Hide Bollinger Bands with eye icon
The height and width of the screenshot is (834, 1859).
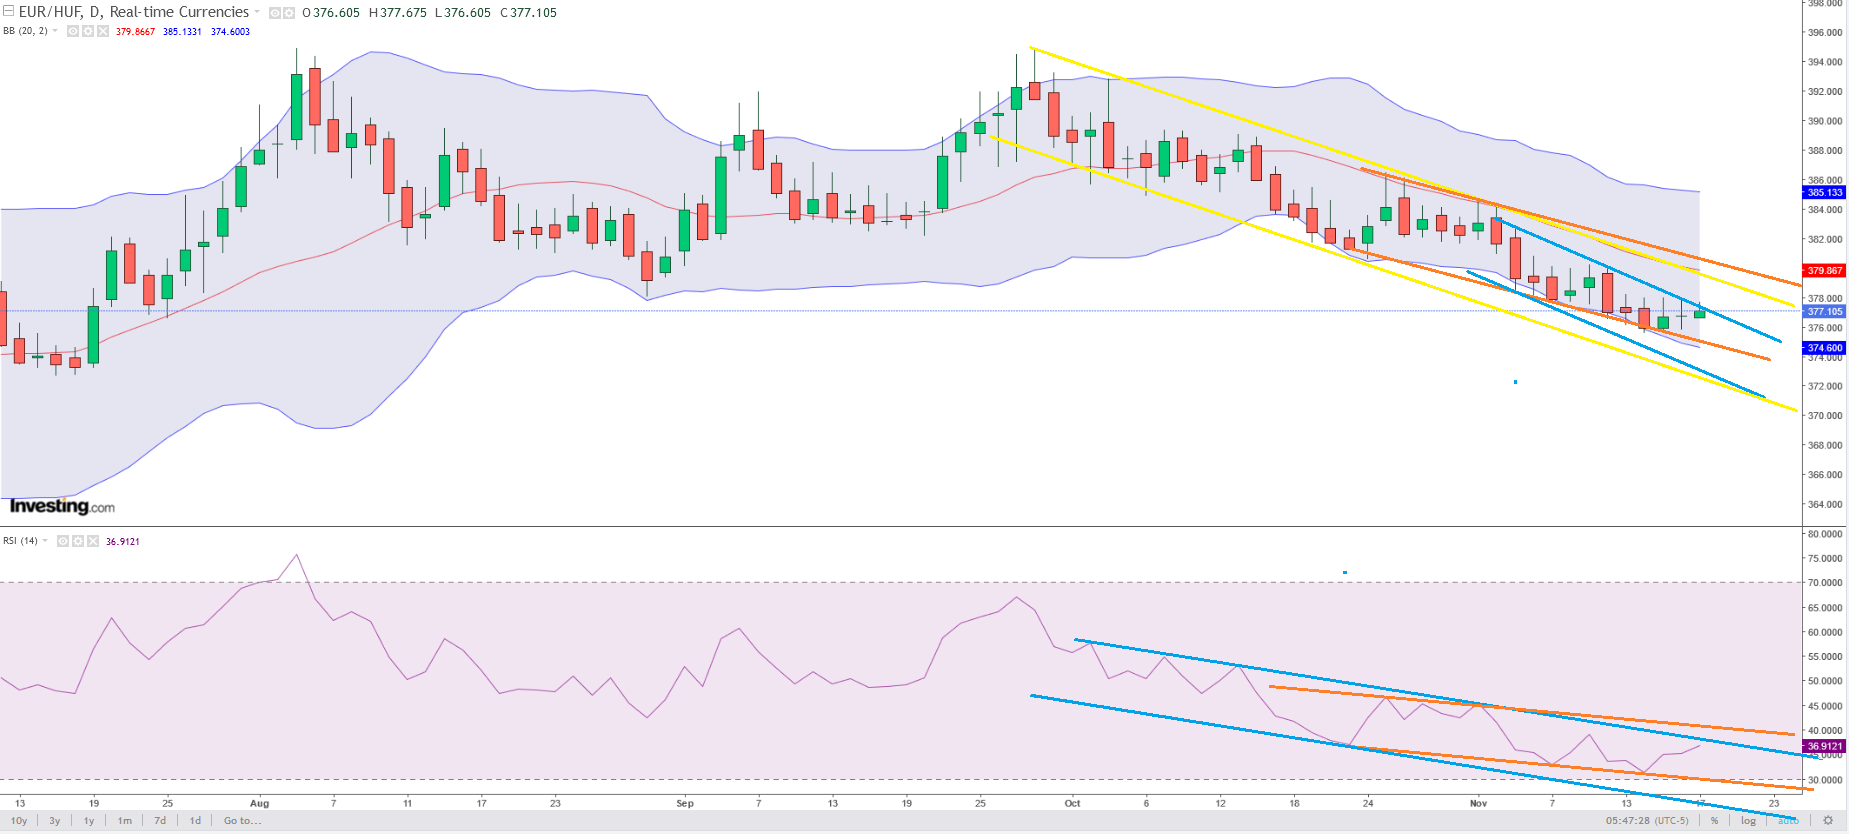[73, 32]
